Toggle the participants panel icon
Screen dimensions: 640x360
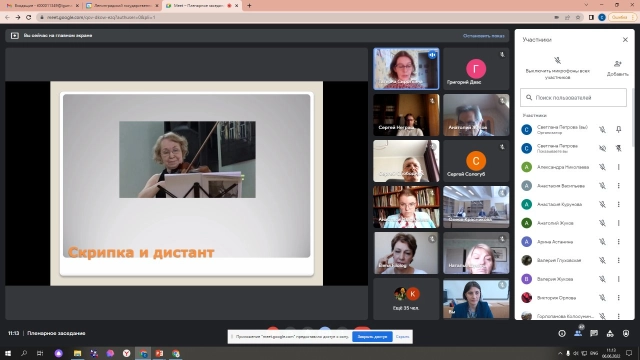[x=578, y=333]
